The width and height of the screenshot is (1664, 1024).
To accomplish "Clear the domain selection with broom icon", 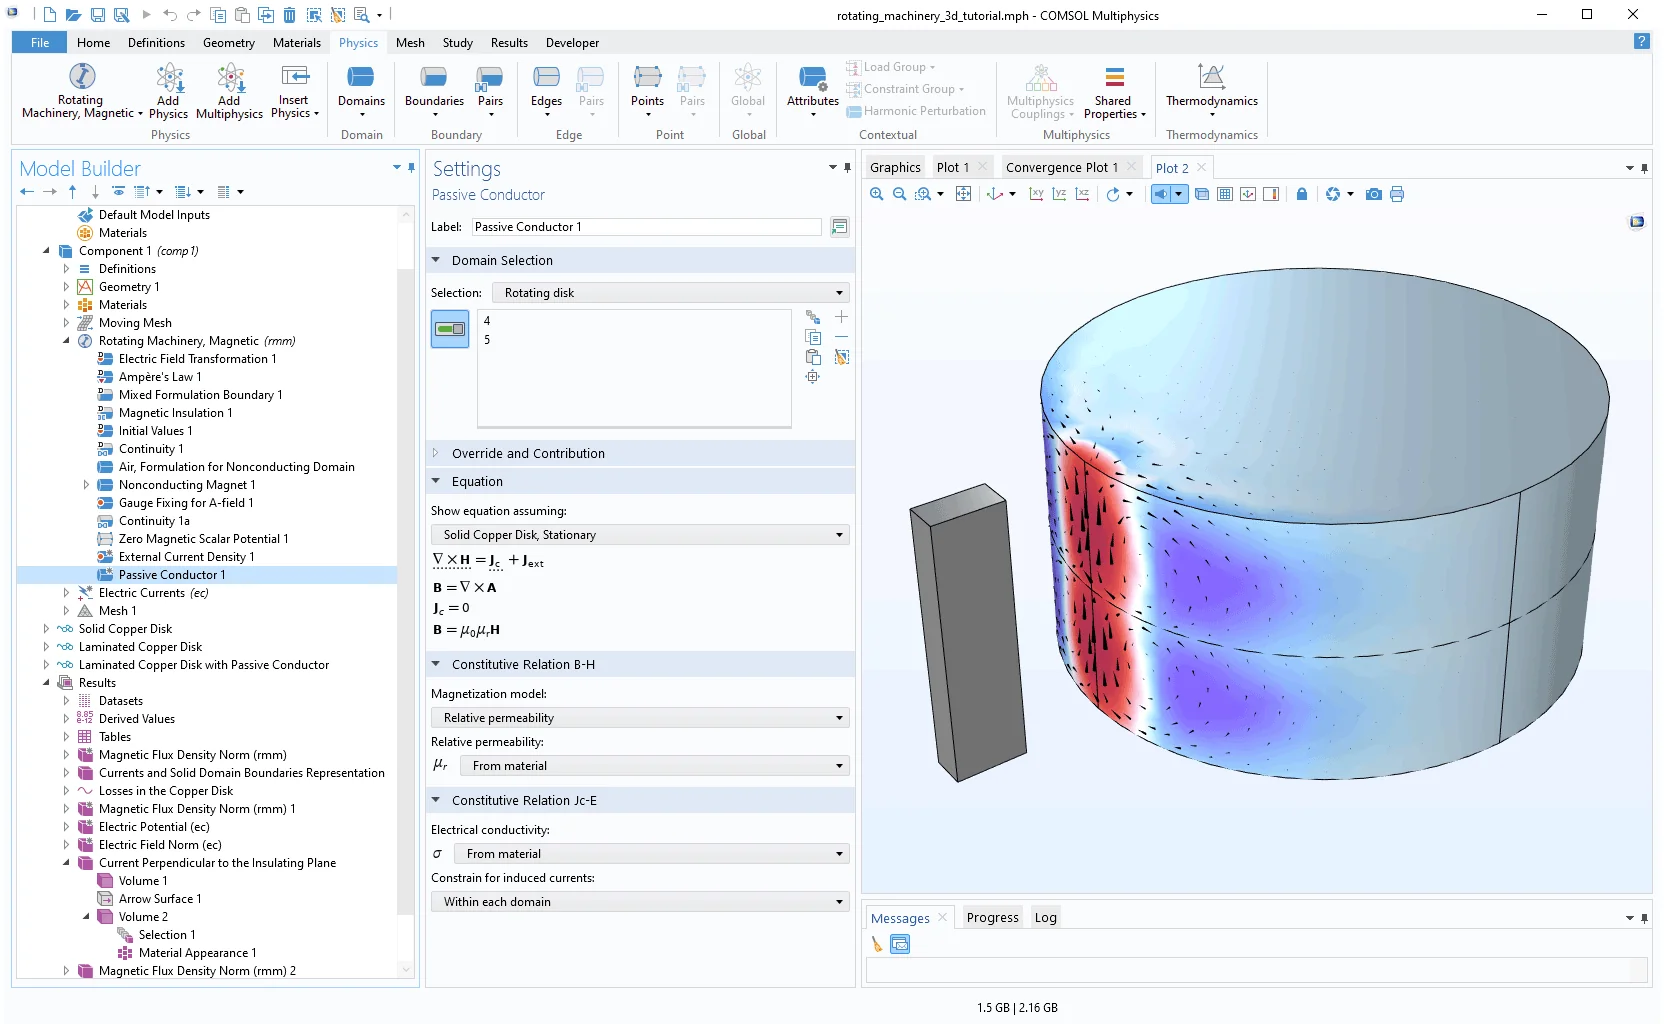I will (x=842, y=357).
